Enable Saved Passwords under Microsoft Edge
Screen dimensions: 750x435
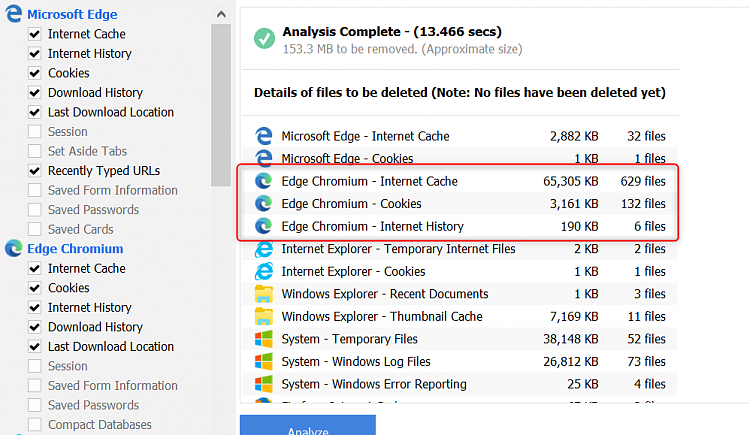pos(34,210)
